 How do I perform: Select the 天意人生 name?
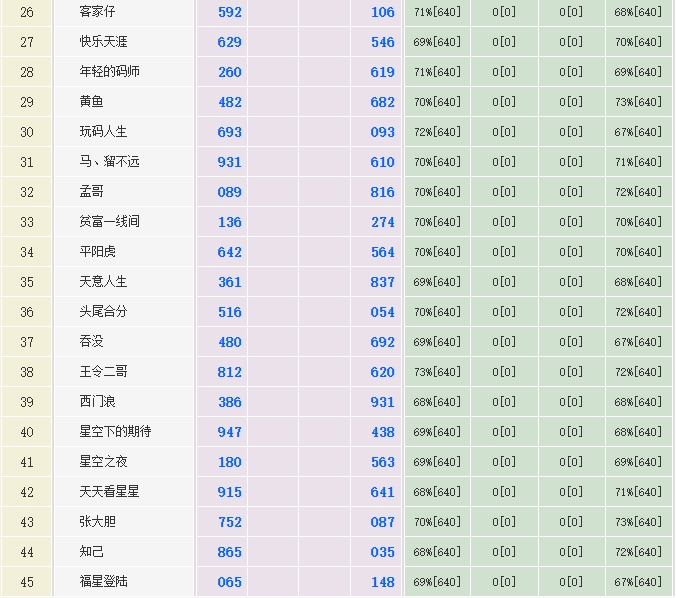coord(104,282)
